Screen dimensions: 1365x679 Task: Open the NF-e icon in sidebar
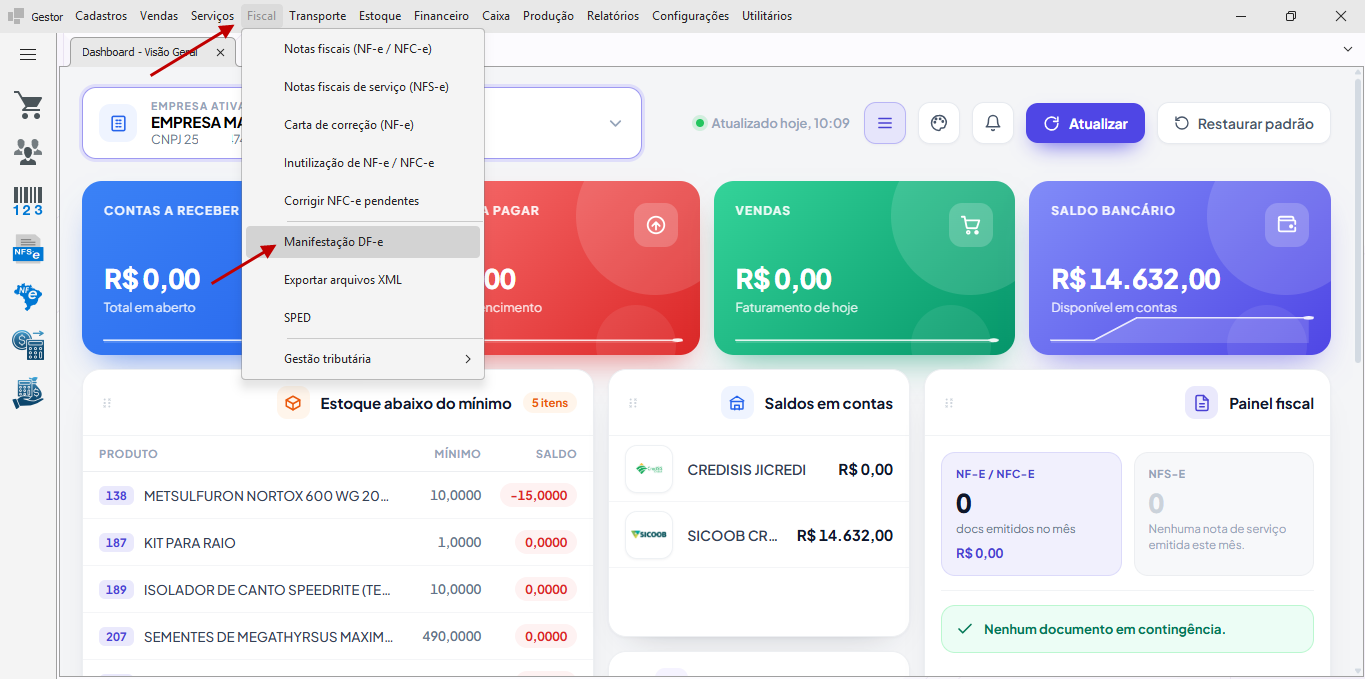28,296
